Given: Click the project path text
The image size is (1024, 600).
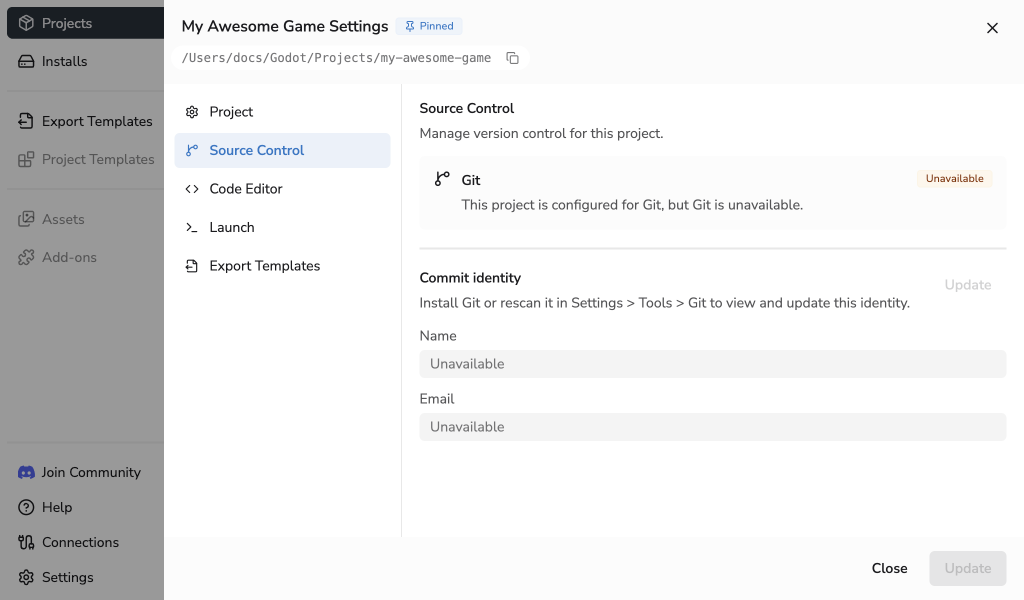Looking at the screenshot, I should [336, 58].
